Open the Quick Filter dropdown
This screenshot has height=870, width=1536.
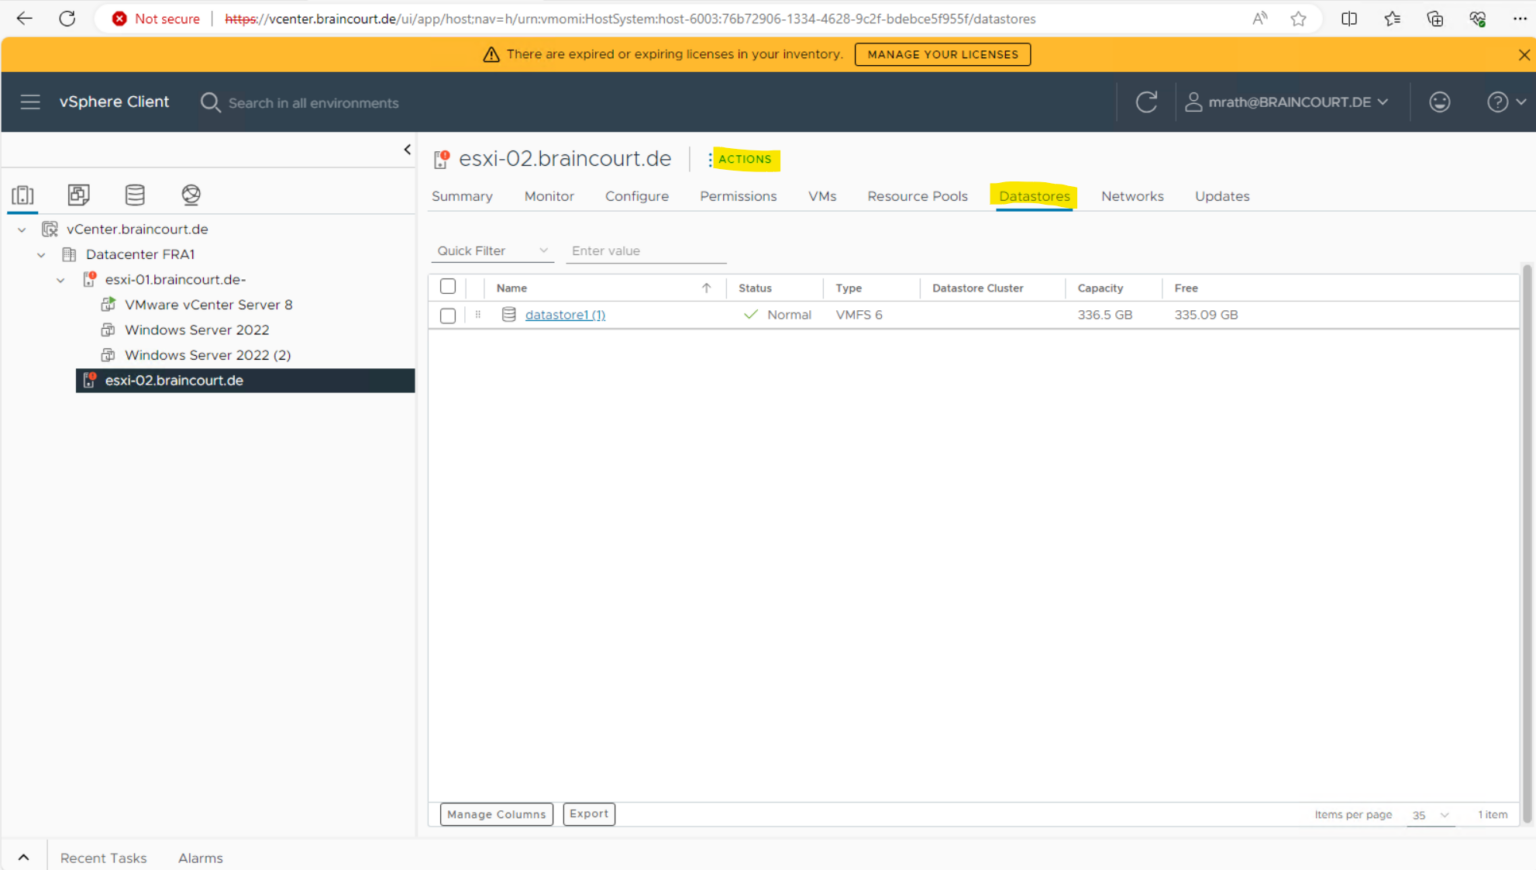pyautogui.click(x=492, y=251)
